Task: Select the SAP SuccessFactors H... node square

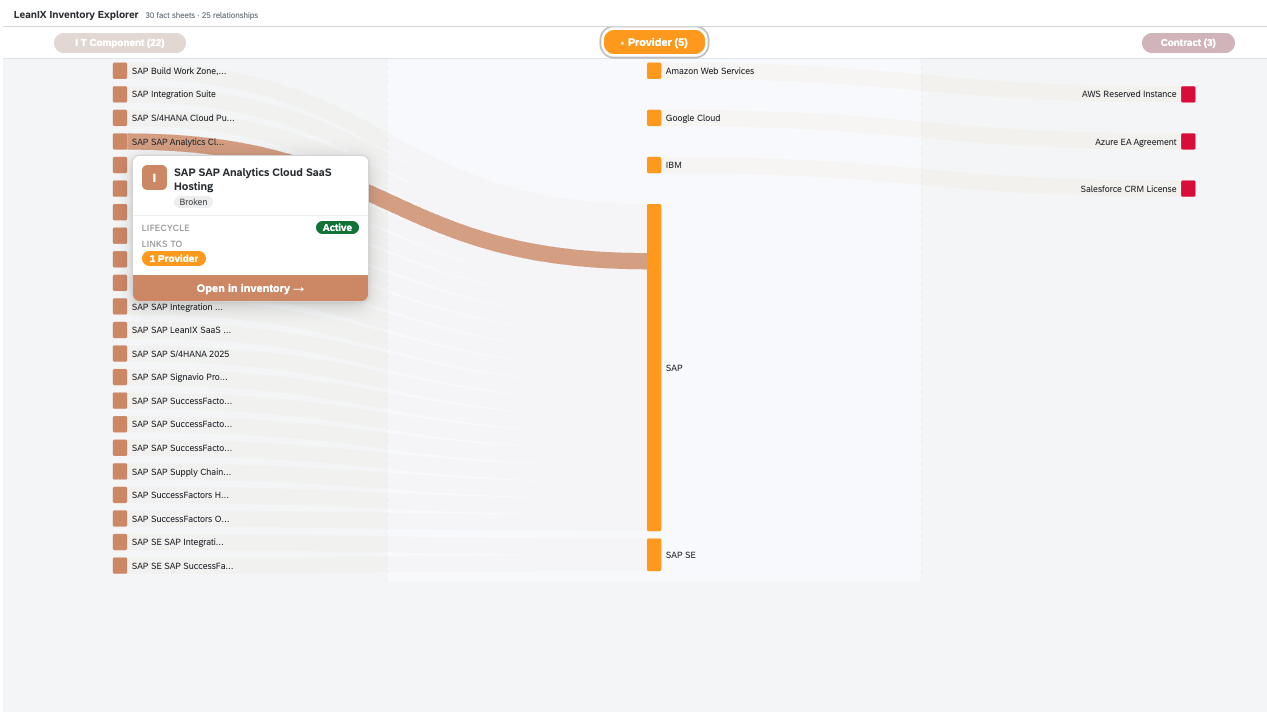Action: [x=120, y=495]
